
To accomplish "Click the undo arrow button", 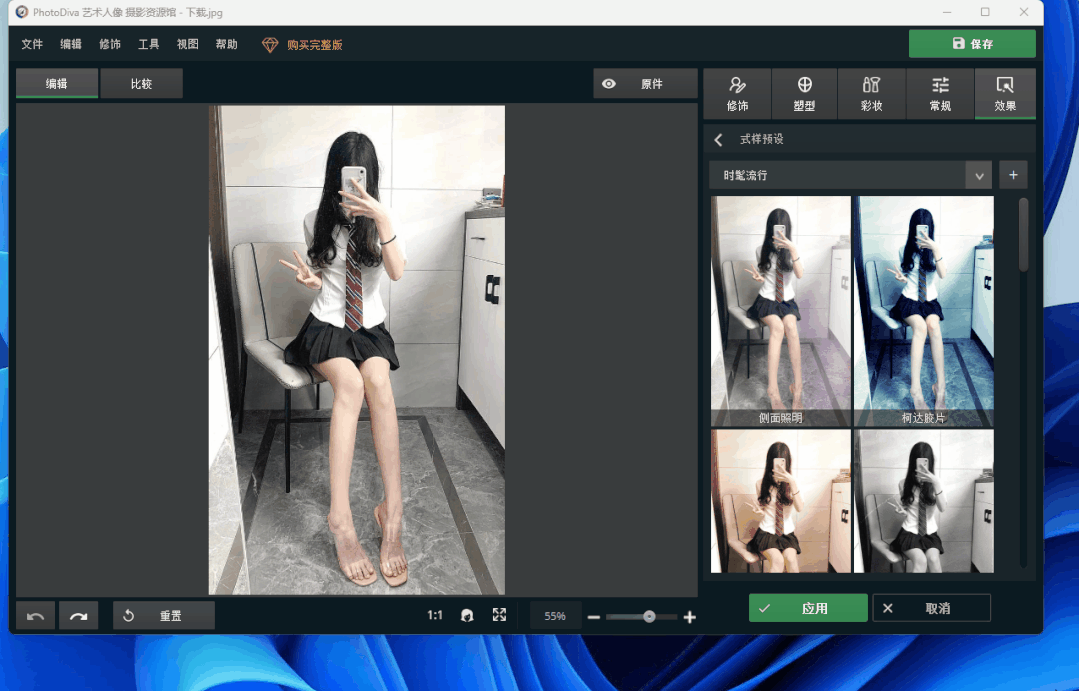I will (35, 615).
